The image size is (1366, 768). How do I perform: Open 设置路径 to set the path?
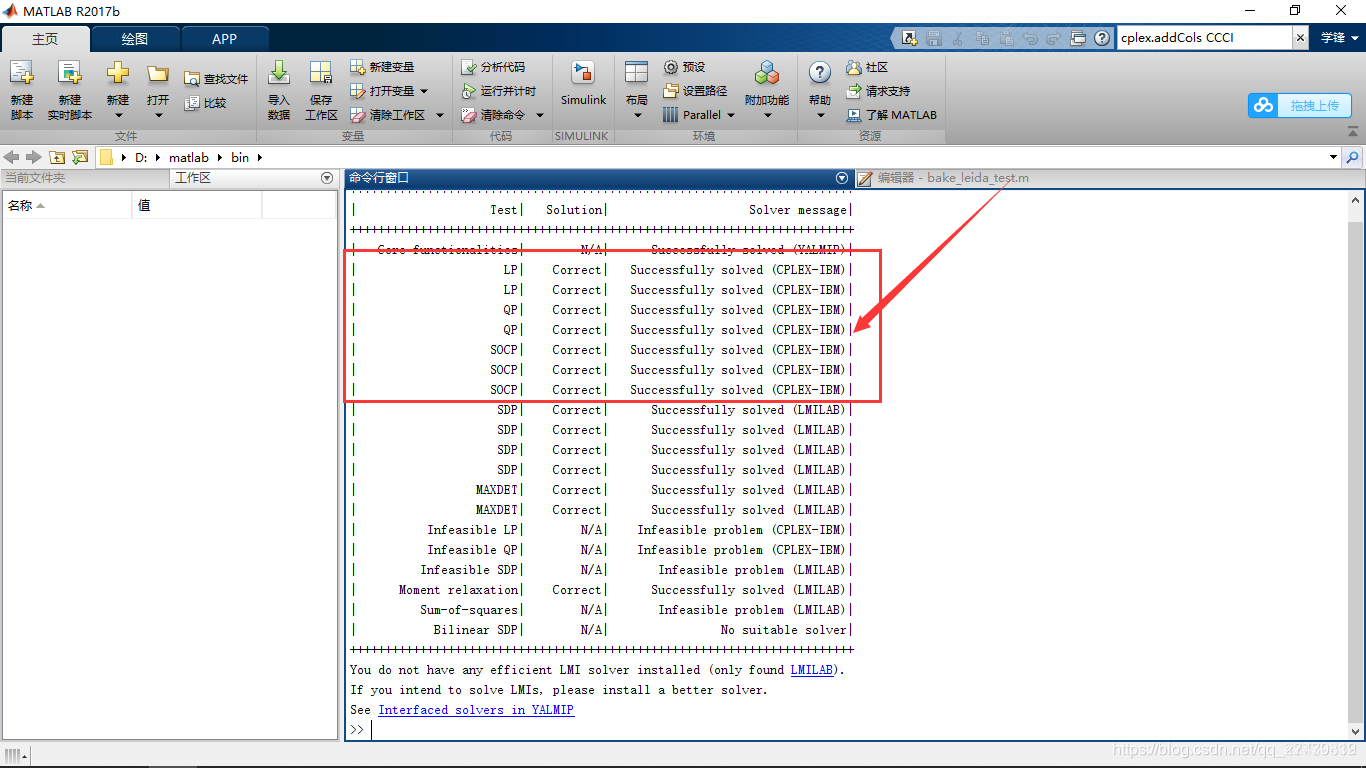tap(695, 91)
